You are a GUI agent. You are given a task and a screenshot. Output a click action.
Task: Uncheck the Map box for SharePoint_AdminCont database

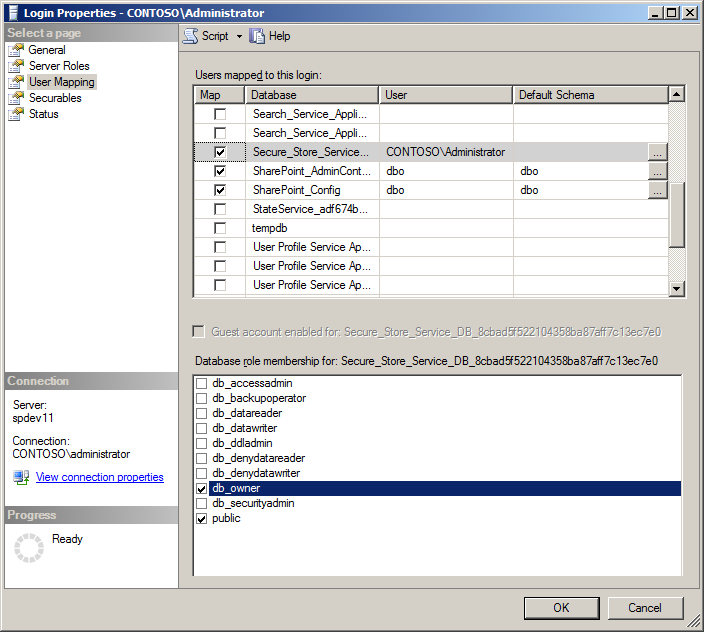[220, 171]
